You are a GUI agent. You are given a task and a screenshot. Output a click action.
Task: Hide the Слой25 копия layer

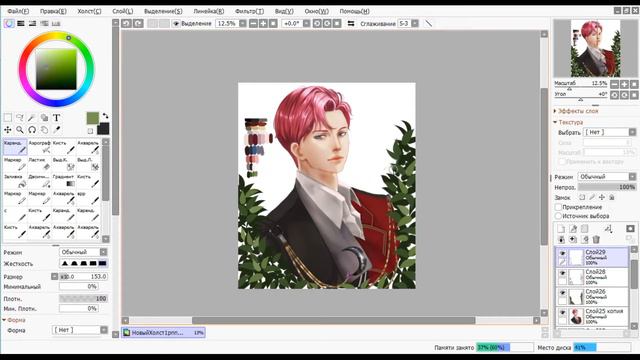(x=562, y=312)
